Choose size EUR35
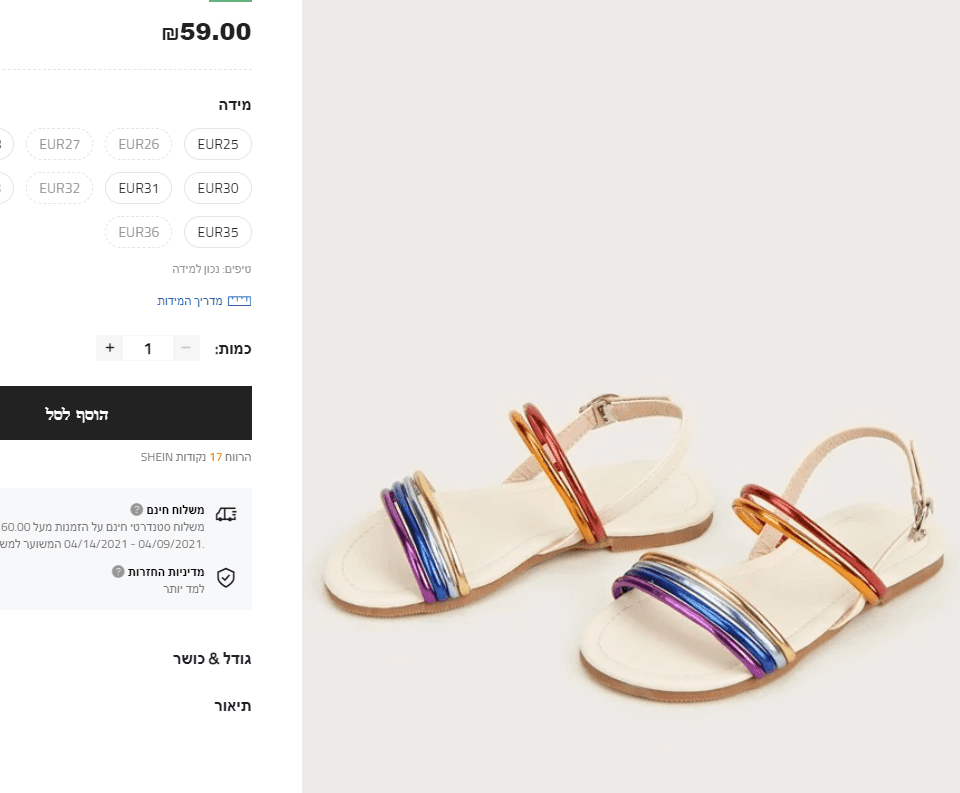The height and width of the screenshot is (793, 960). point(218,232)
